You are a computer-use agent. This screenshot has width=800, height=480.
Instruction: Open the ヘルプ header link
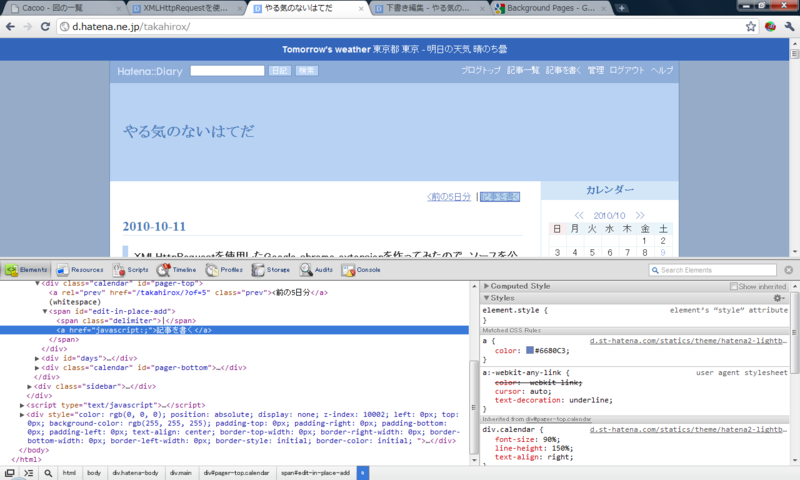[662, 70]
